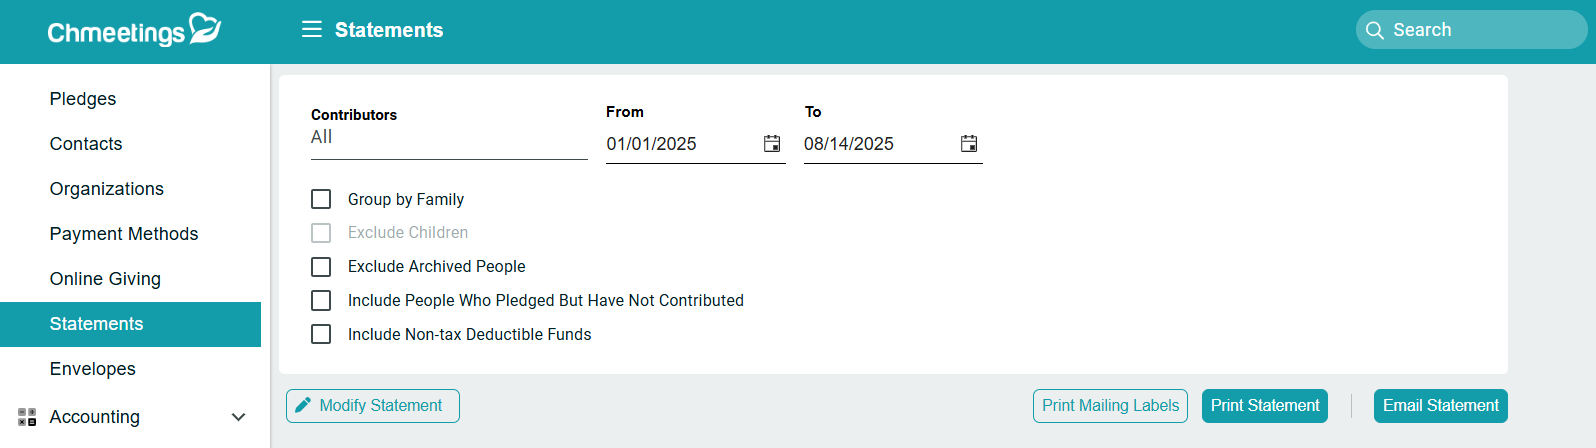Select Envelopes from the sidebar

(x=93, y=369)
